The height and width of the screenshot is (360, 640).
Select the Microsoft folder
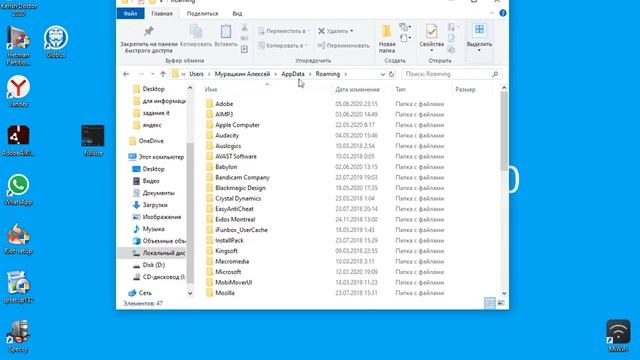228,272
